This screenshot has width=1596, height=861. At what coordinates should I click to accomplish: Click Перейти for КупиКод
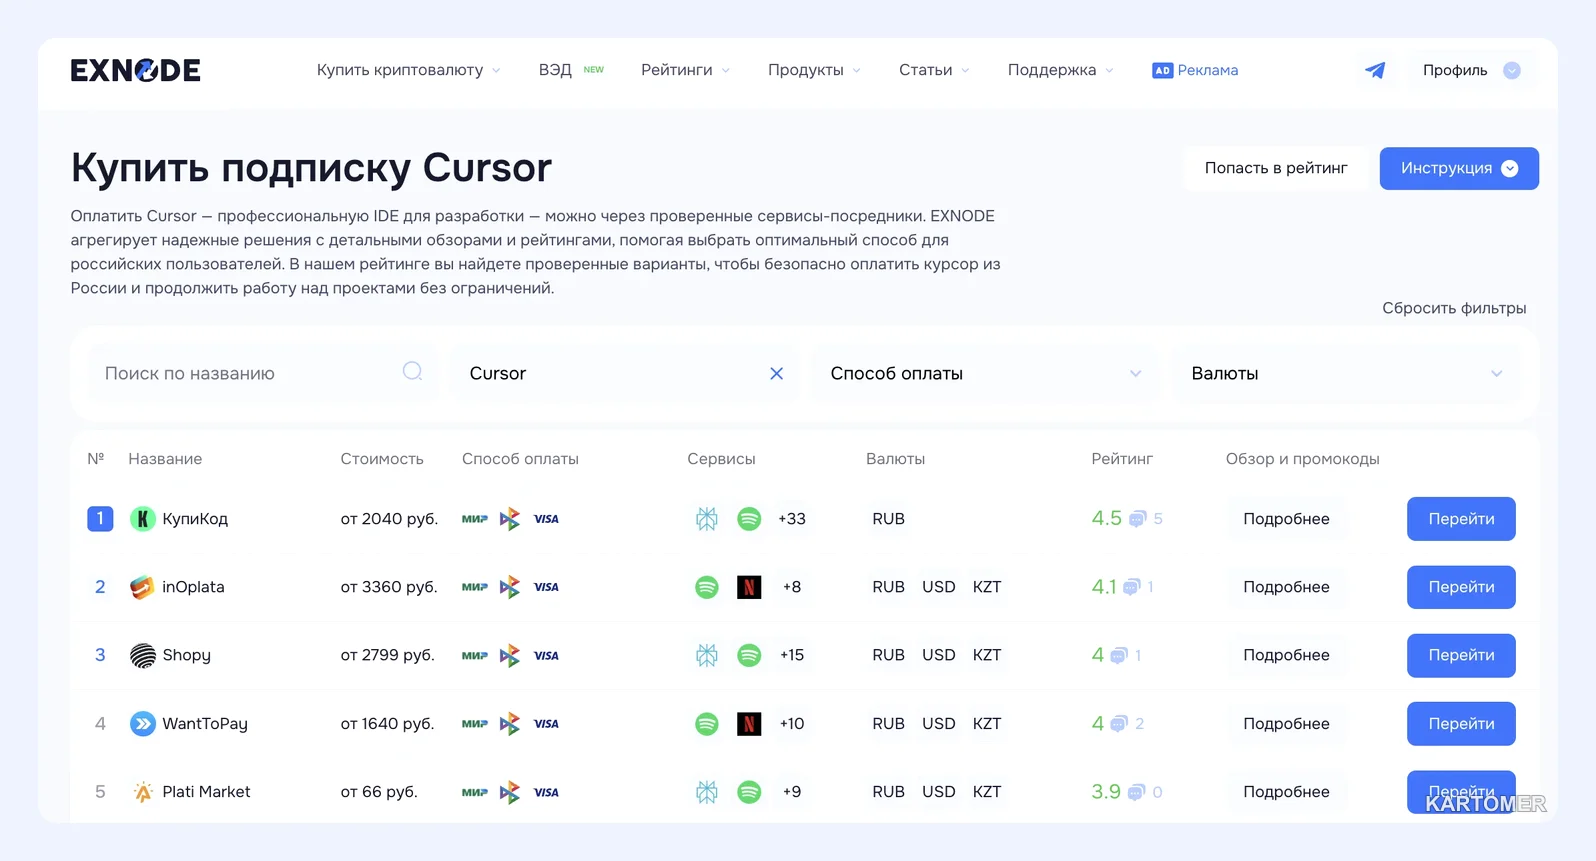pyautogui.click(x=1461, y=519)
